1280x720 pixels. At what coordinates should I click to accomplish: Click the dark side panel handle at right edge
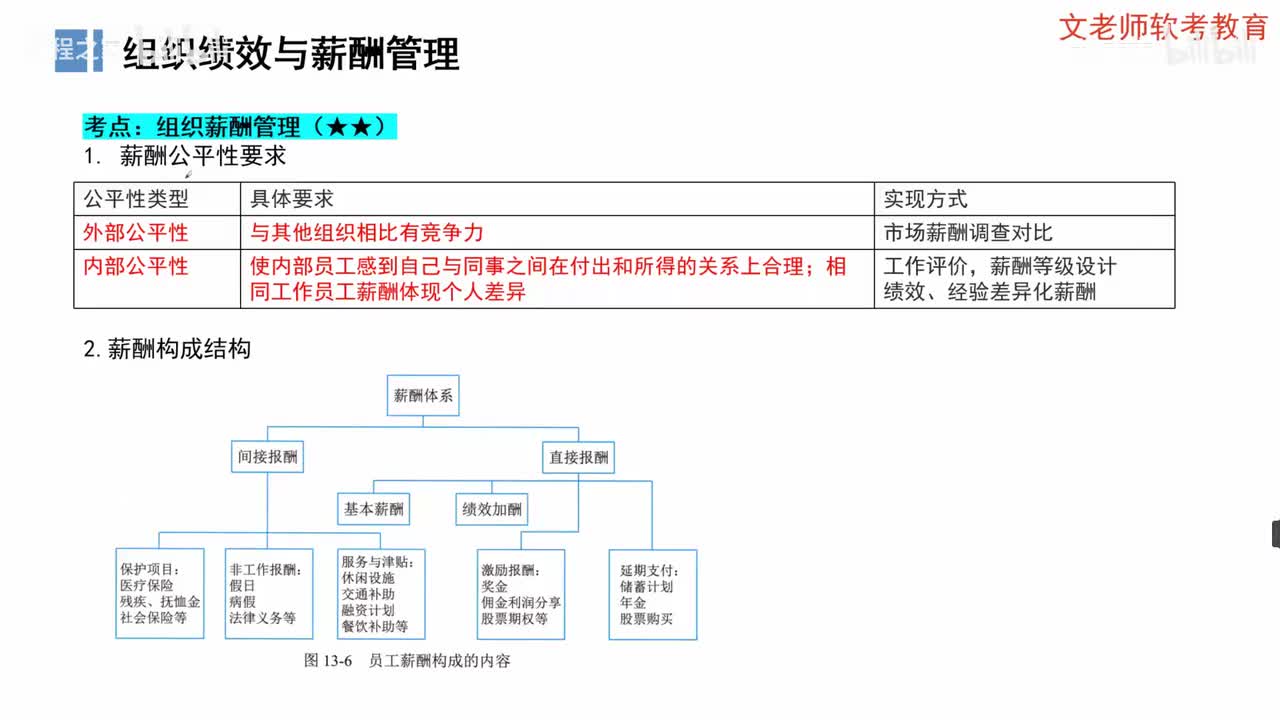[x=1275, y=533]
